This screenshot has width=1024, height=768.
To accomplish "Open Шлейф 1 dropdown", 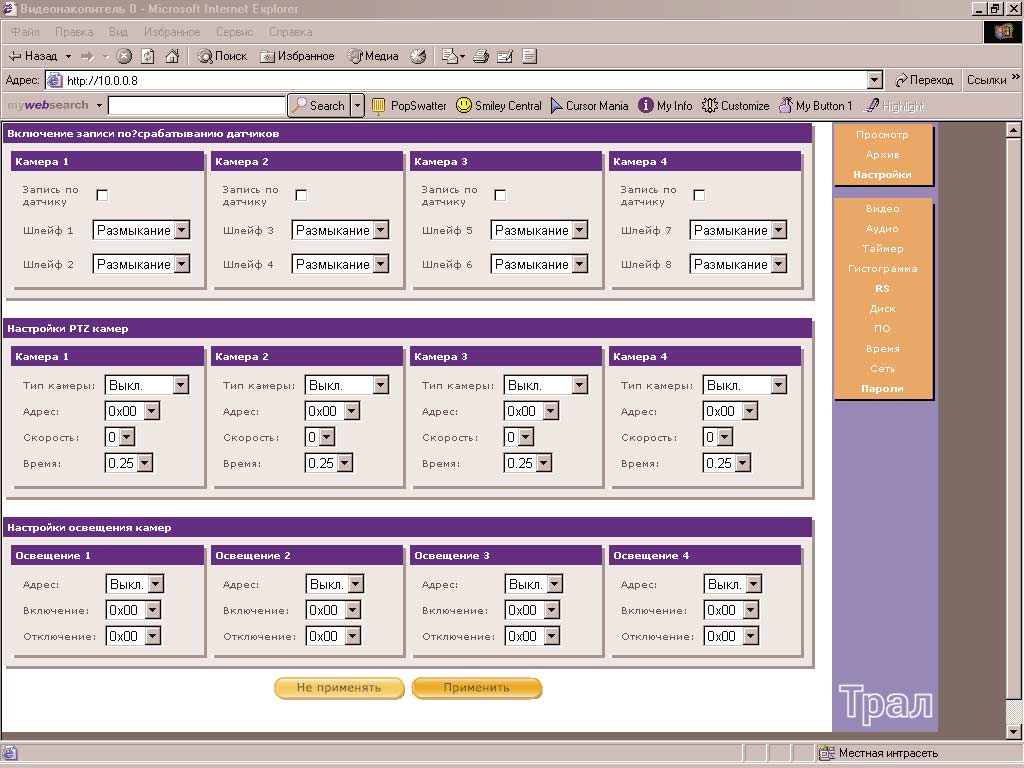I will (x=181, y=231).
